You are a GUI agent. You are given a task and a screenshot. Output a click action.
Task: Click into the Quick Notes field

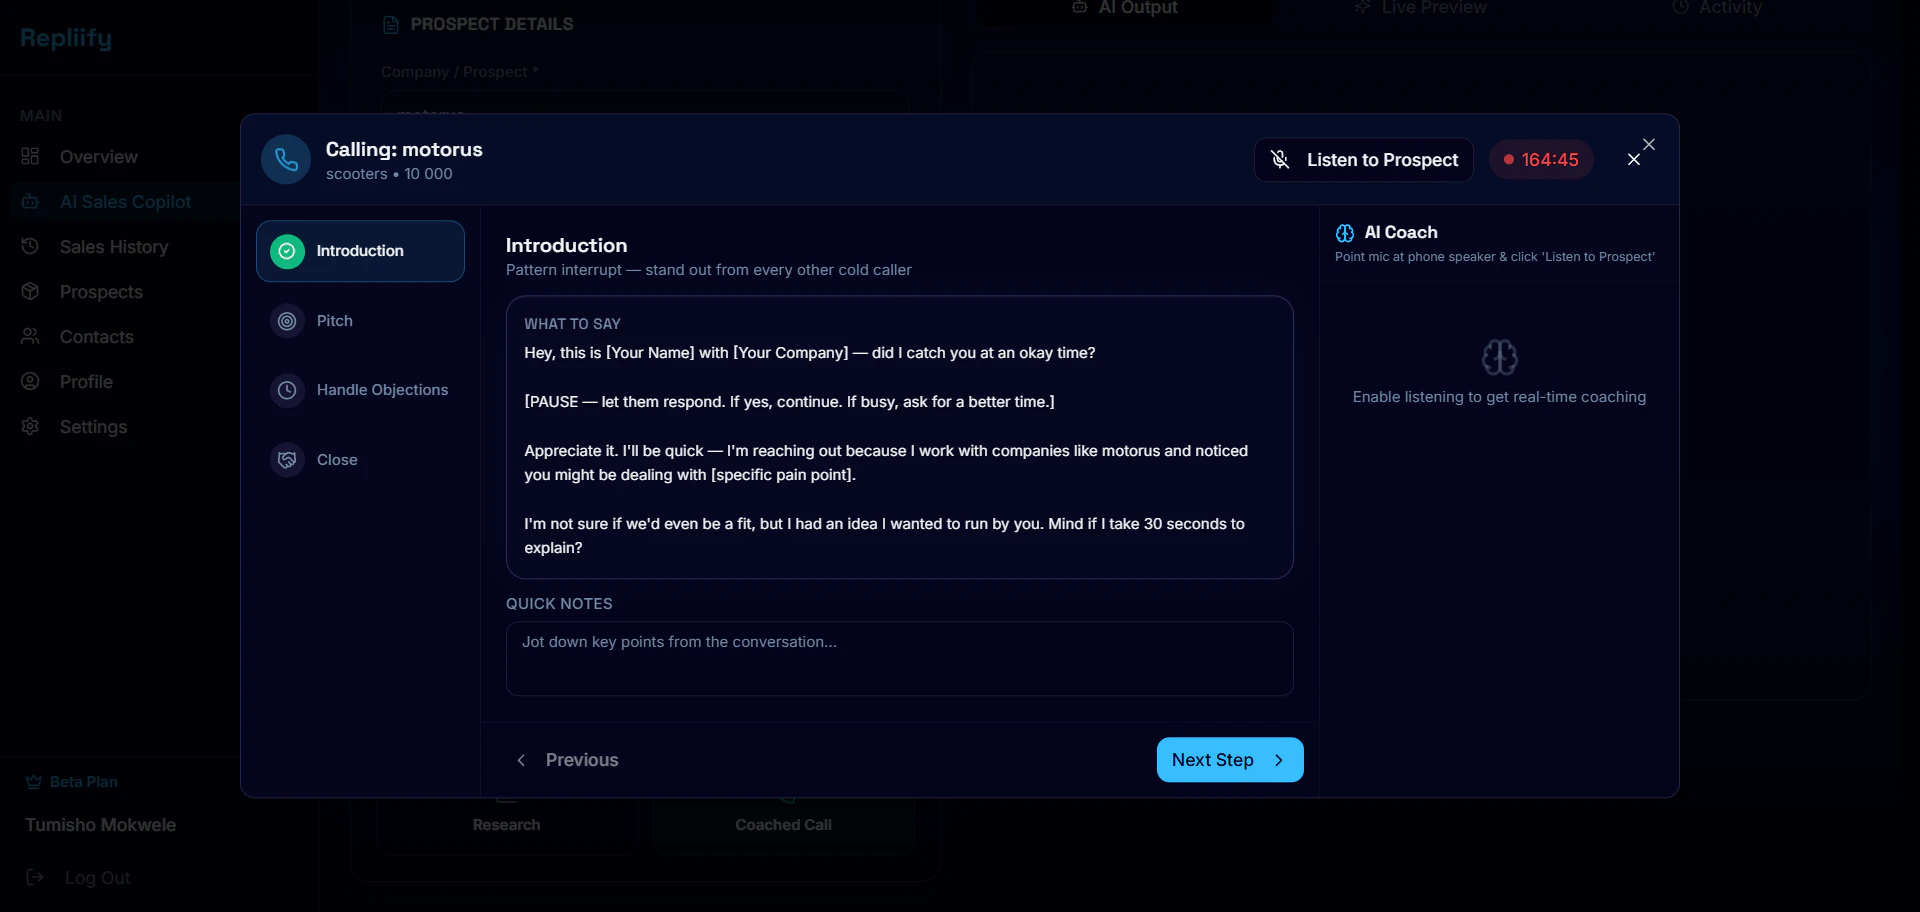899,659
